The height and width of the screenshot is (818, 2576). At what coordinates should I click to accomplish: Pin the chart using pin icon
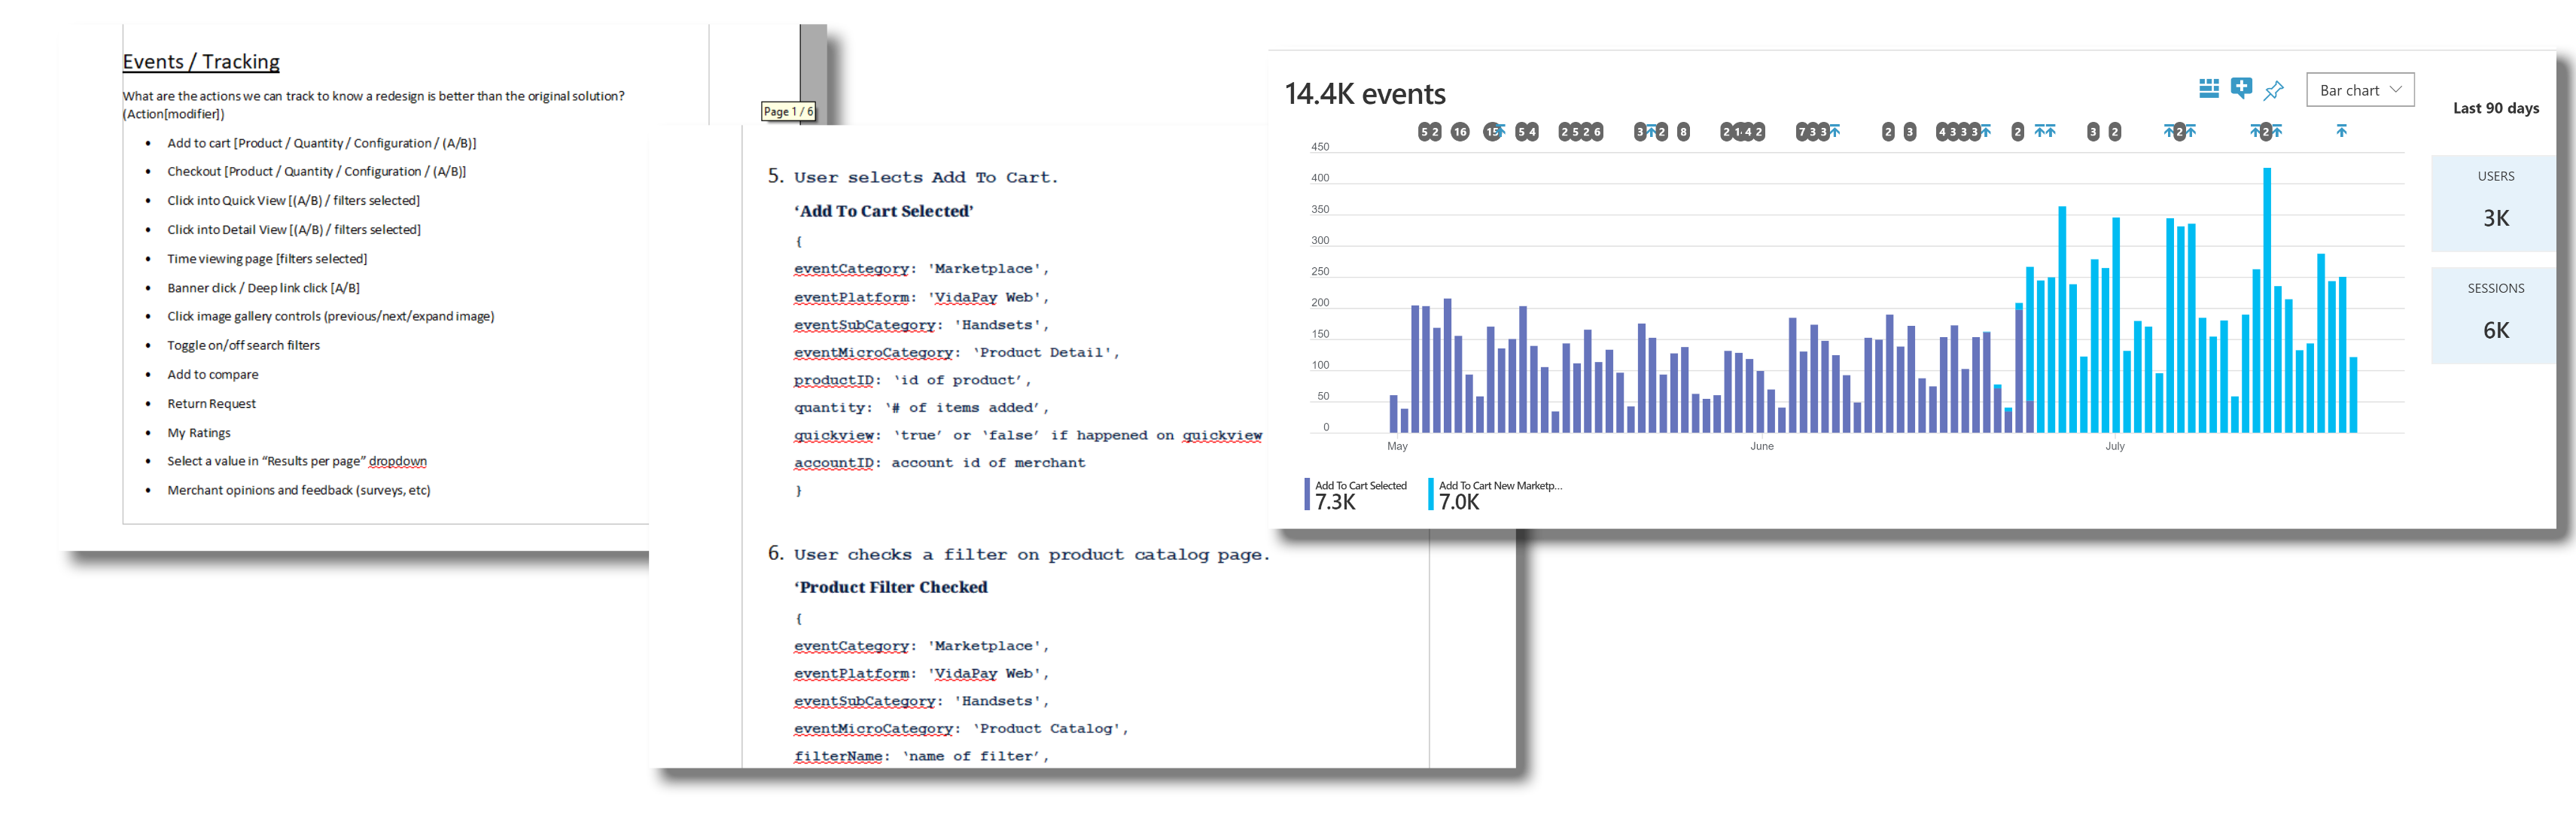click(x=2273, y=90)
